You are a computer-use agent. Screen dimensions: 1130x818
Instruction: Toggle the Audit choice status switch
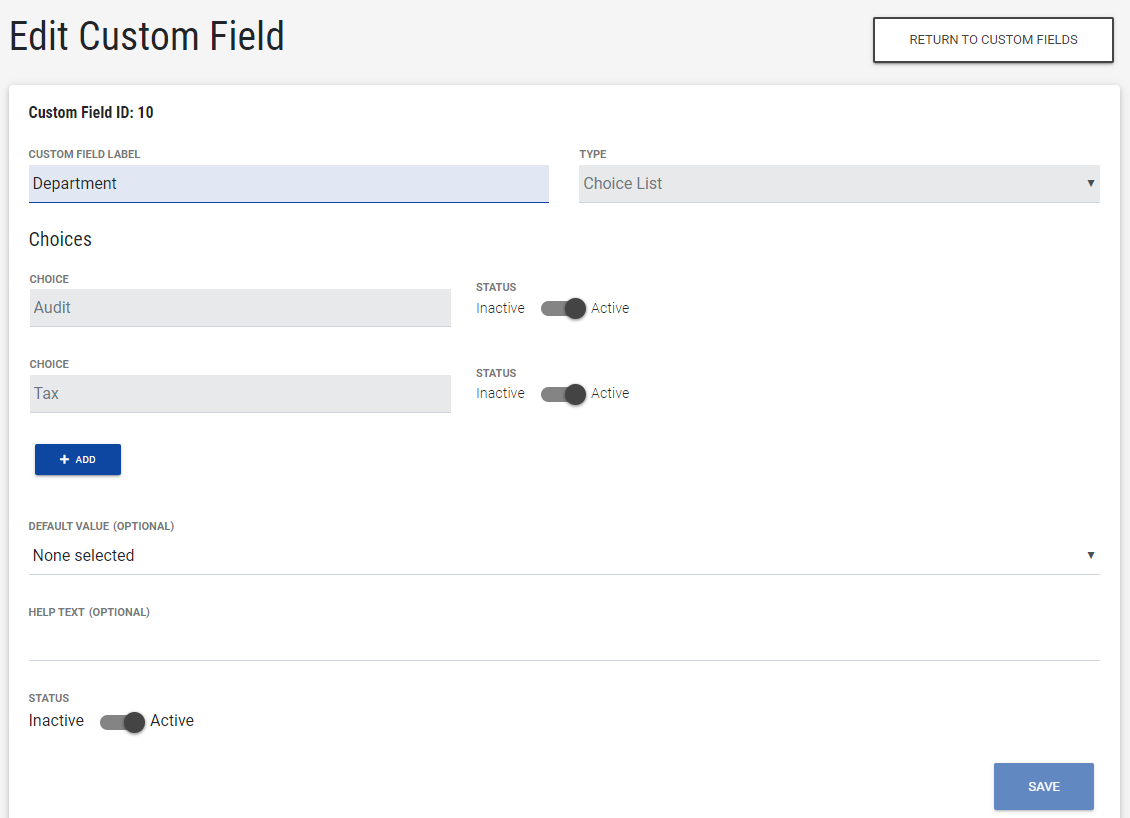[563, 309]
